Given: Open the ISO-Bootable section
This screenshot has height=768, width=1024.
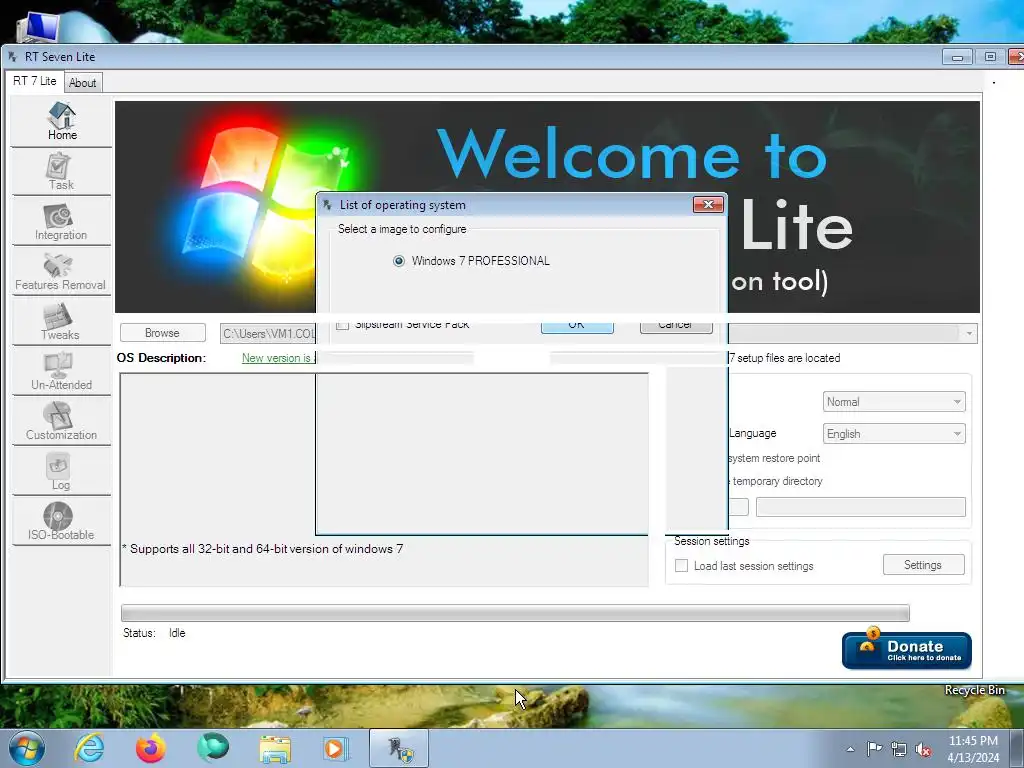Looking at the screenshot, I should tap(61, 521).
